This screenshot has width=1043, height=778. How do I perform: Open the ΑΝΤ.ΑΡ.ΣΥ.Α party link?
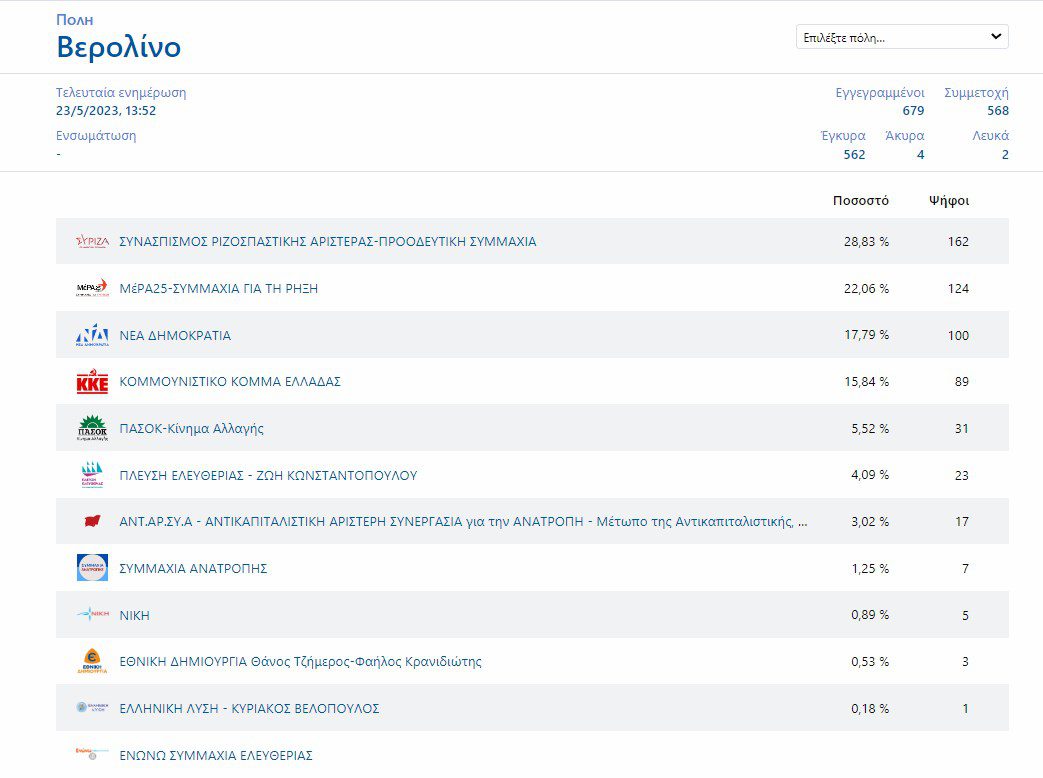coord(463,522)
